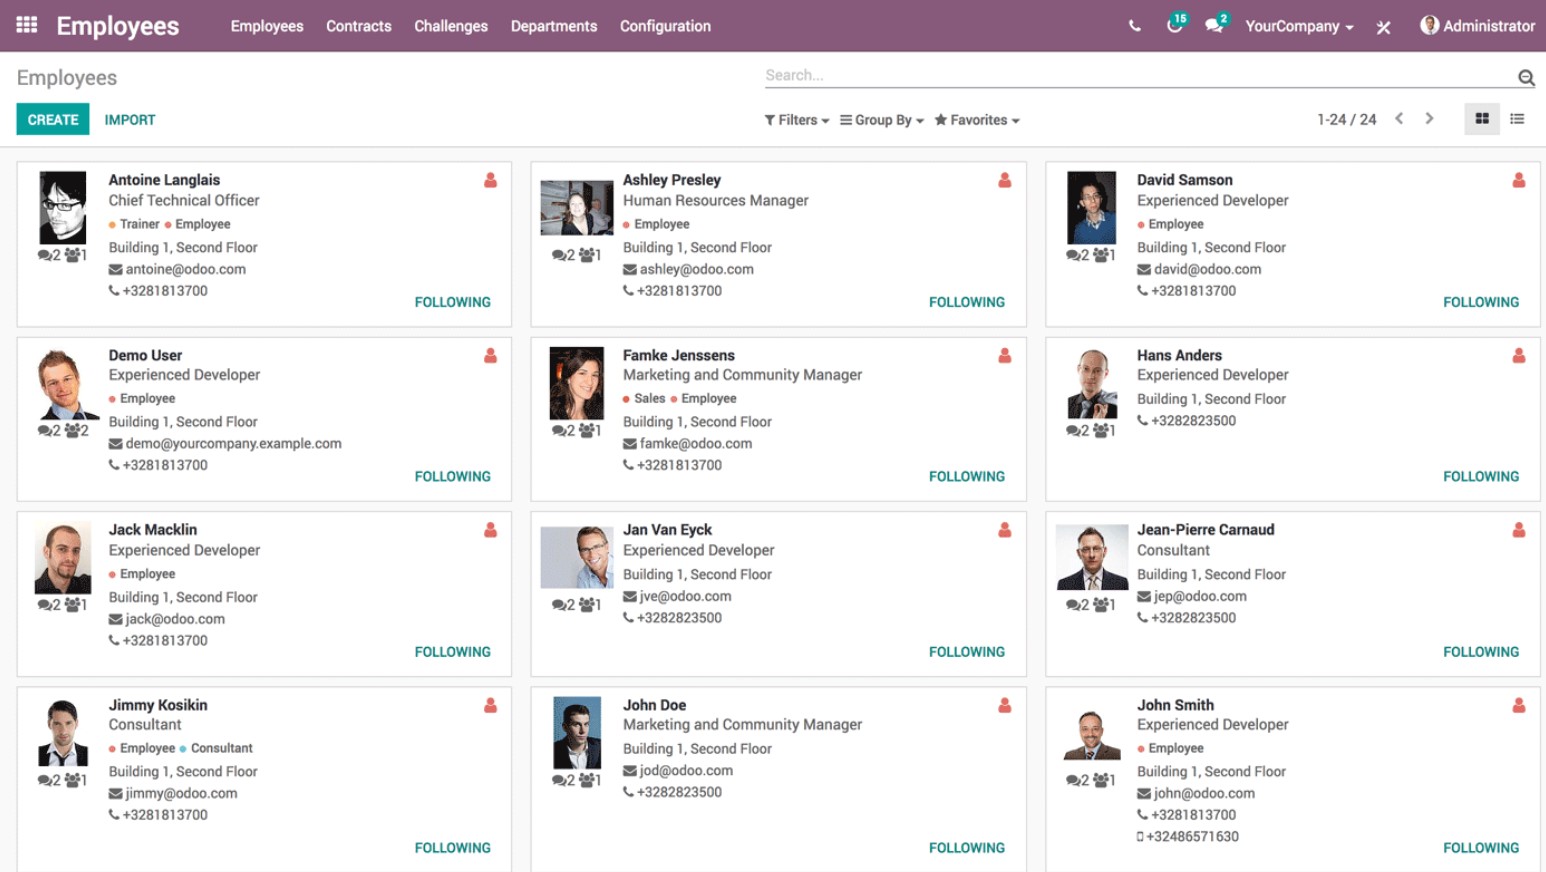Click Chief Technical Officer job title
1546x872 pixels.
[x=184, y=200]
